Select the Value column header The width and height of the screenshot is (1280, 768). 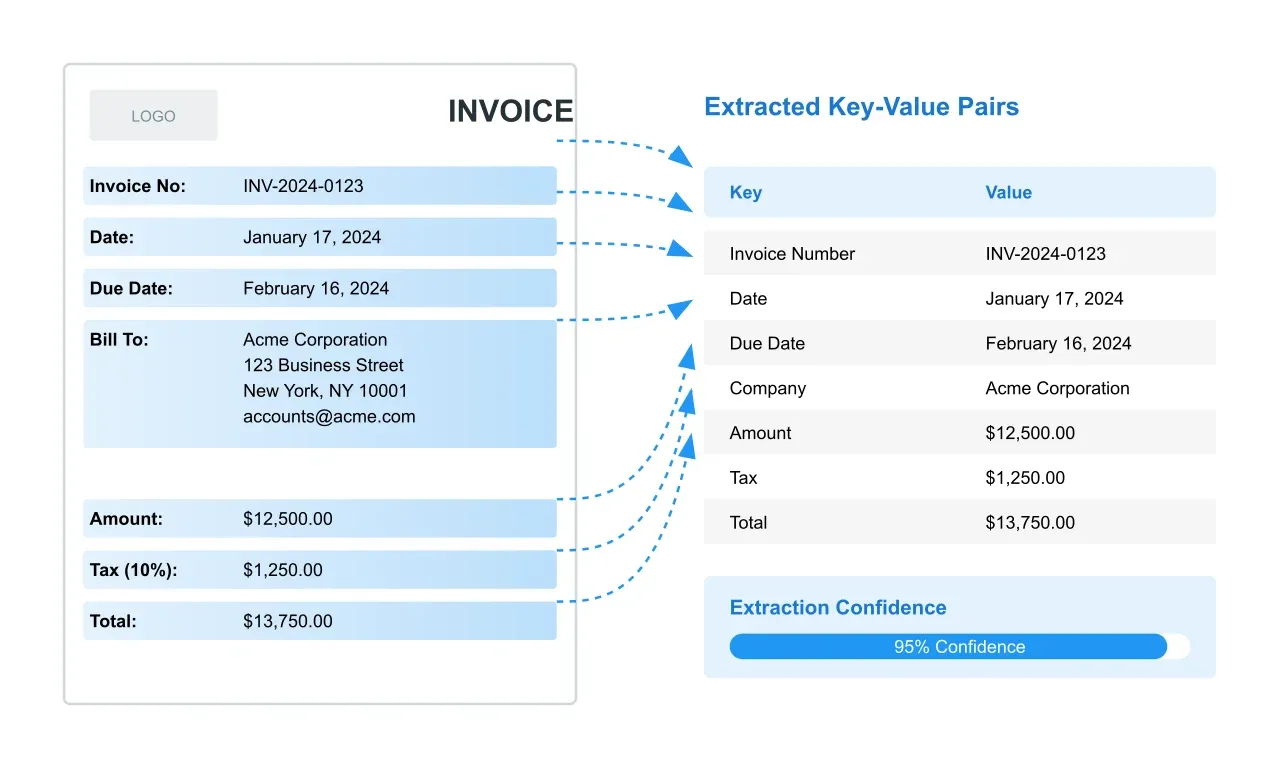(1008, 192)
